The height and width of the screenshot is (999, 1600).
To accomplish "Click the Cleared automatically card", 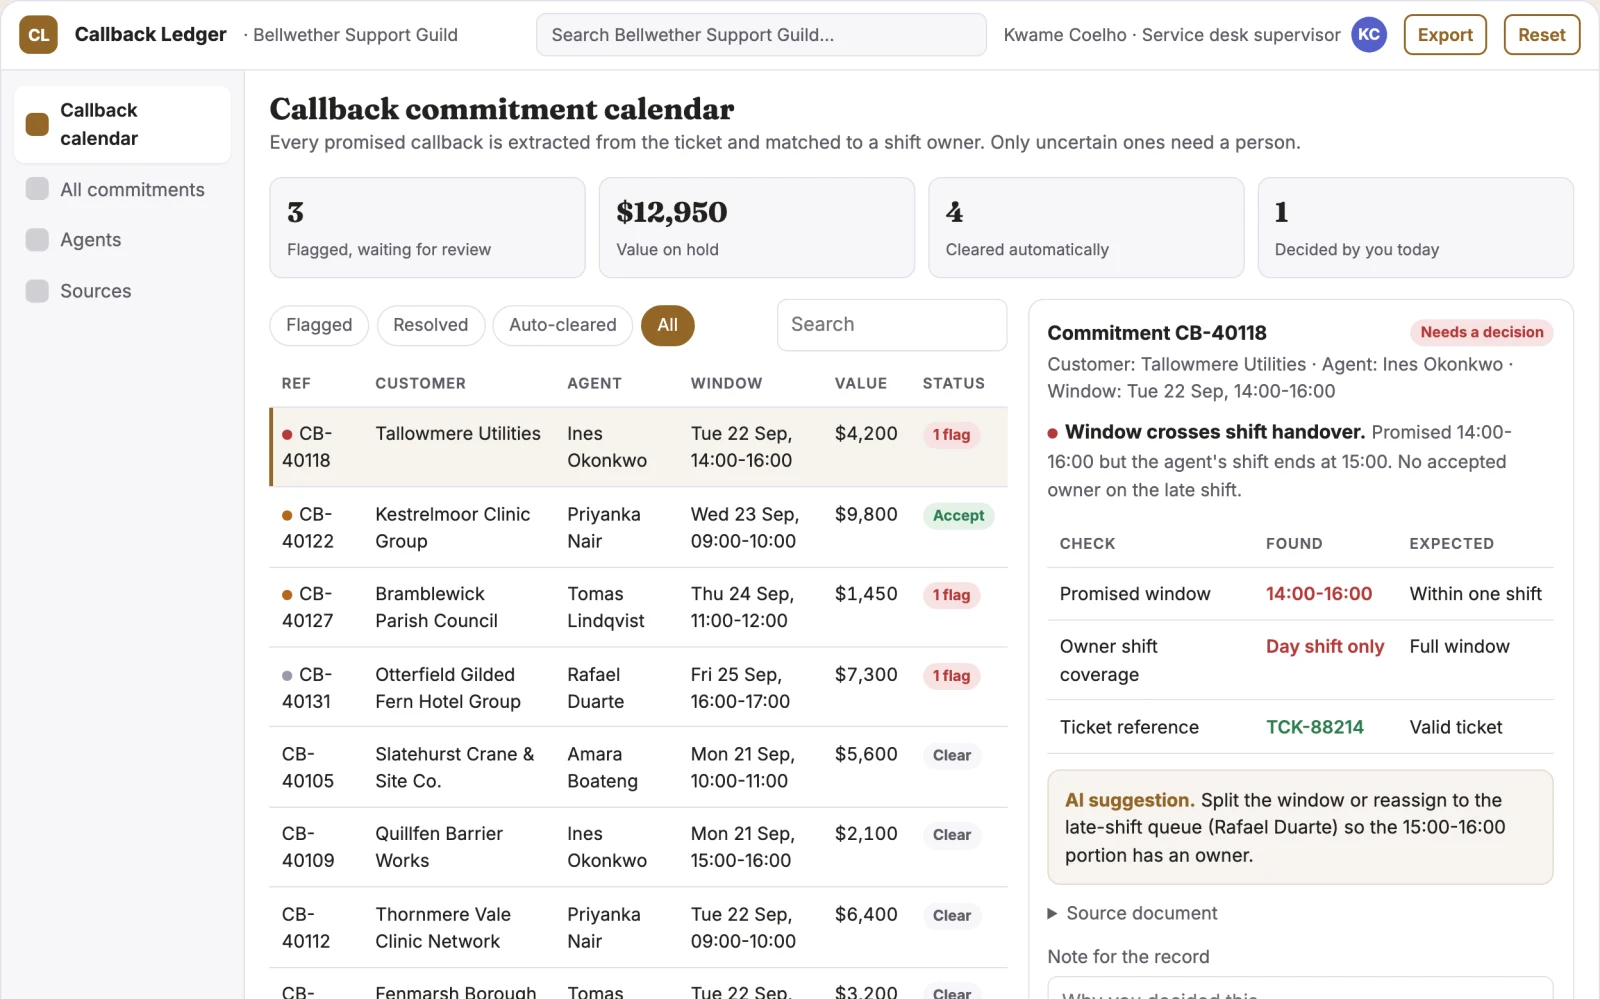I will tap(1086, 228).
